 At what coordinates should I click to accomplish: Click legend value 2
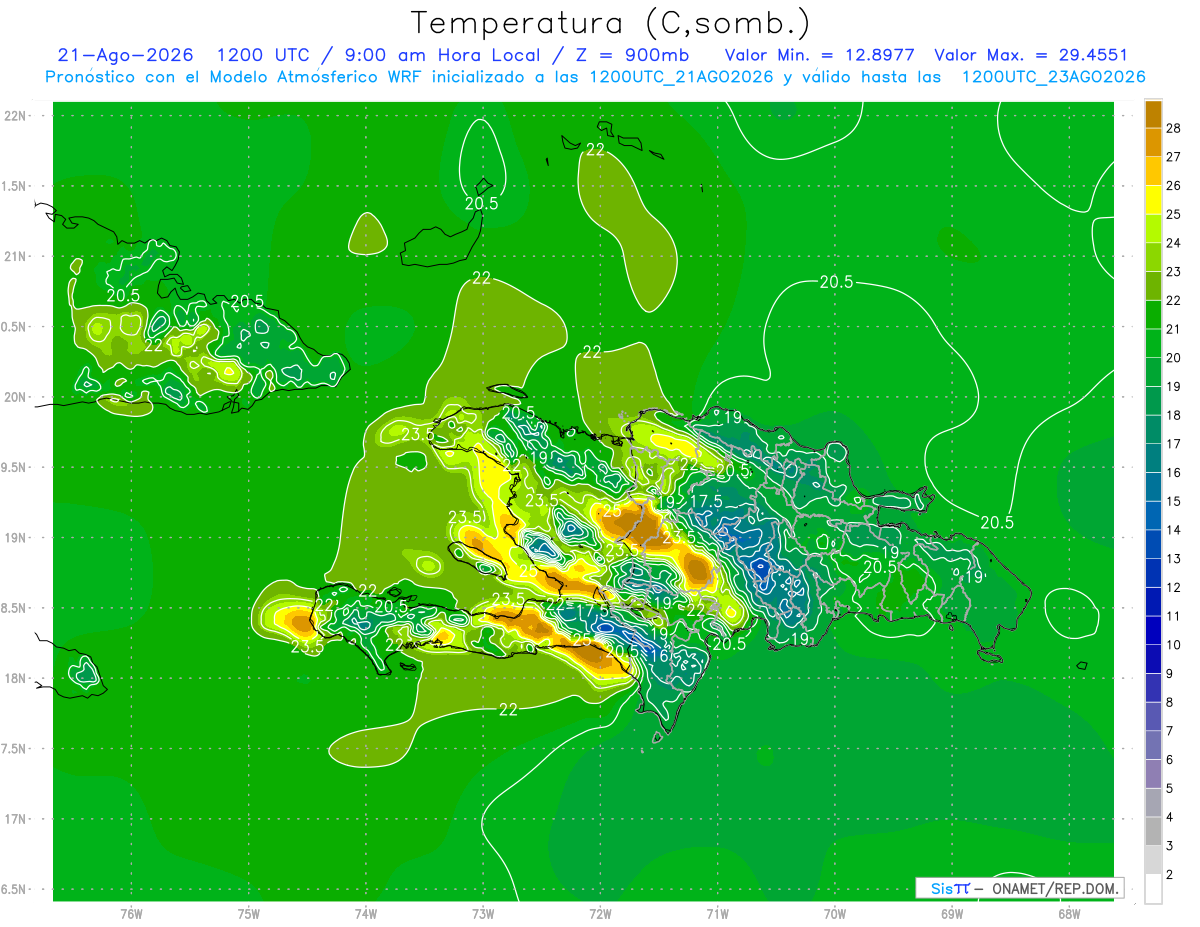click(x=1170, y=875)
